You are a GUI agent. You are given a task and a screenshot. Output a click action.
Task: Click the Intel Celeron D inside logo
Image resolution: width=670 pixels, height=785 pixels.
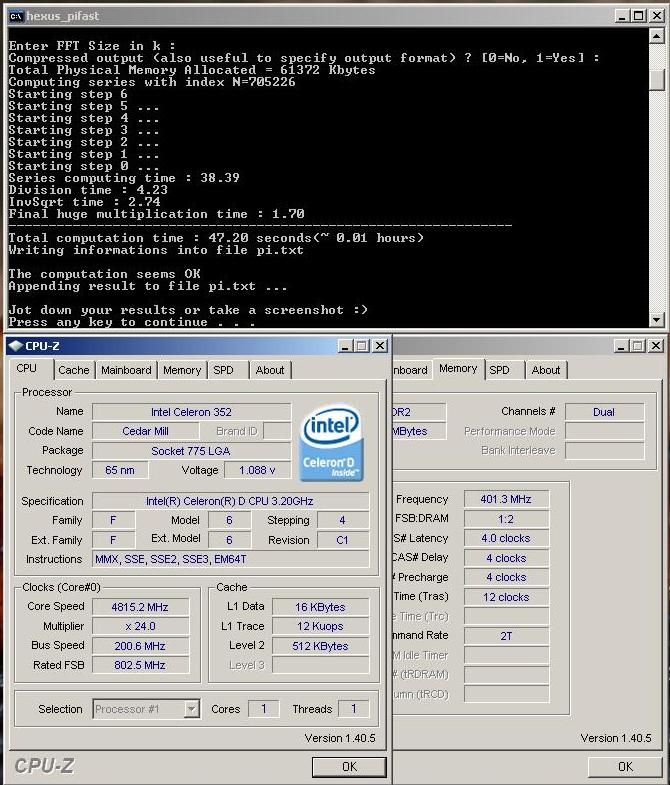pos(331,443)
